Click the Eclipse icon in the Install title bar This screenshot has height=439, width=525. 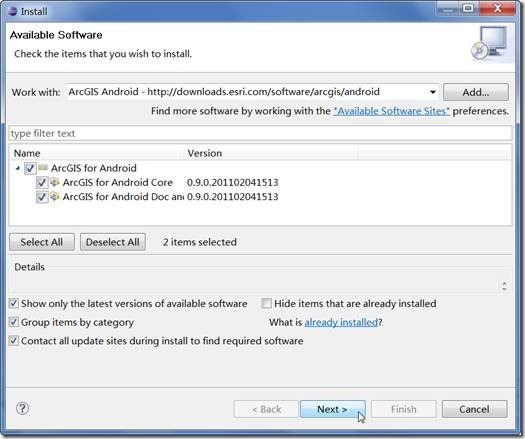(x=13, y=11)
